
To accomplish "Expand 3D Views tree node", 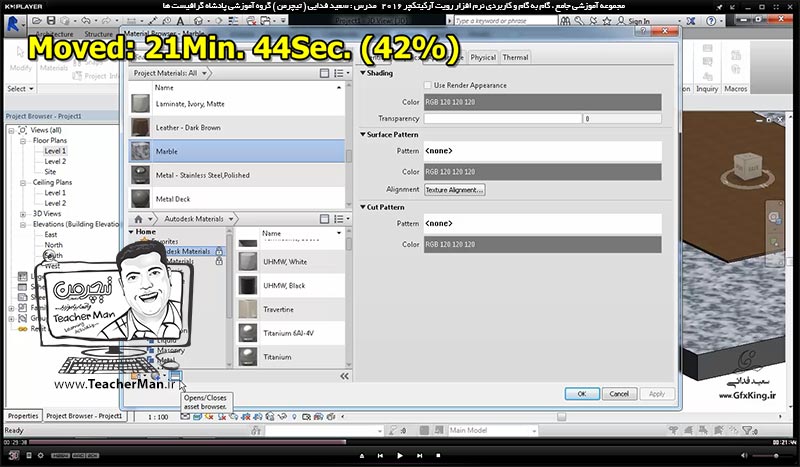I will [x=23, y=214].
